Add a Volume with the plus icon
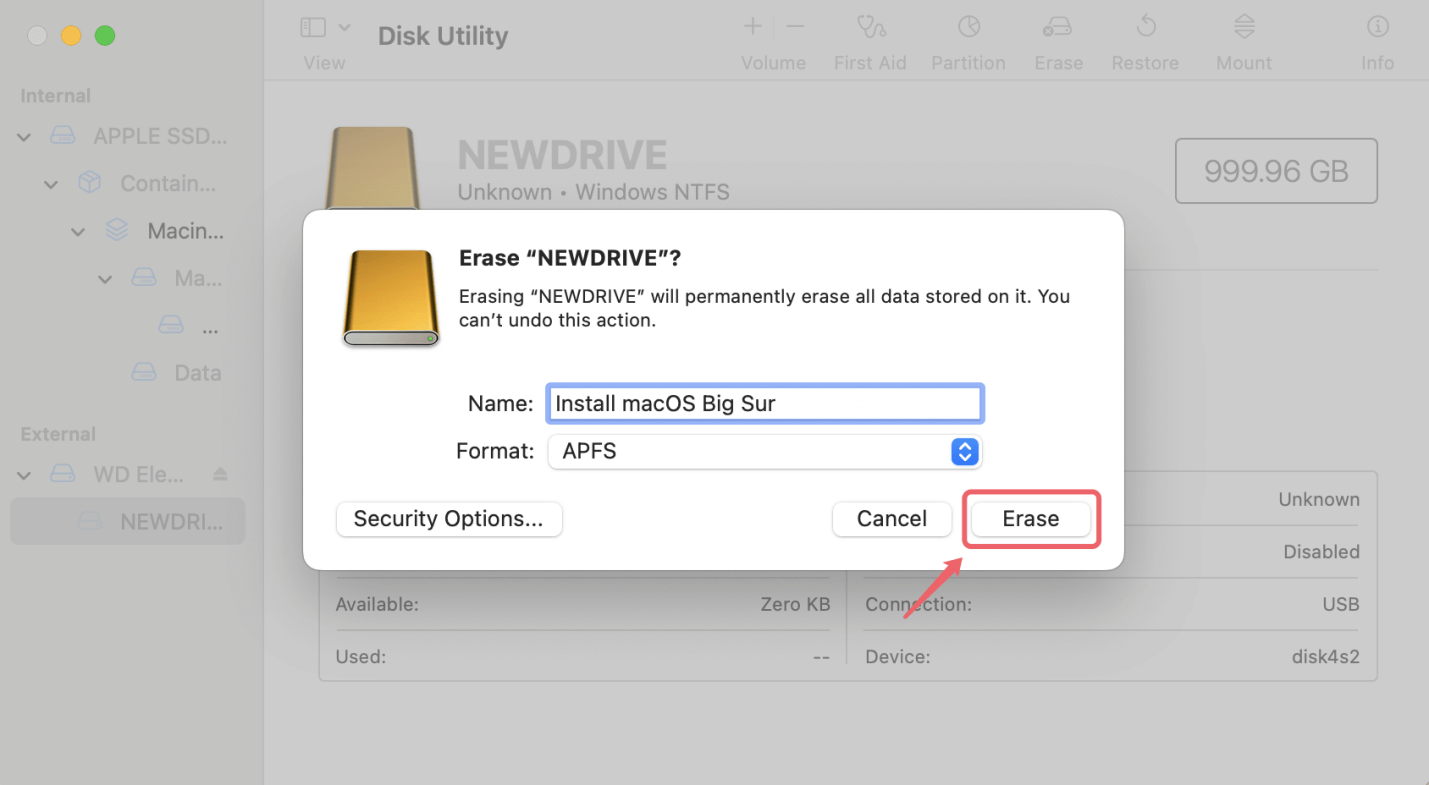 [752, 27]
